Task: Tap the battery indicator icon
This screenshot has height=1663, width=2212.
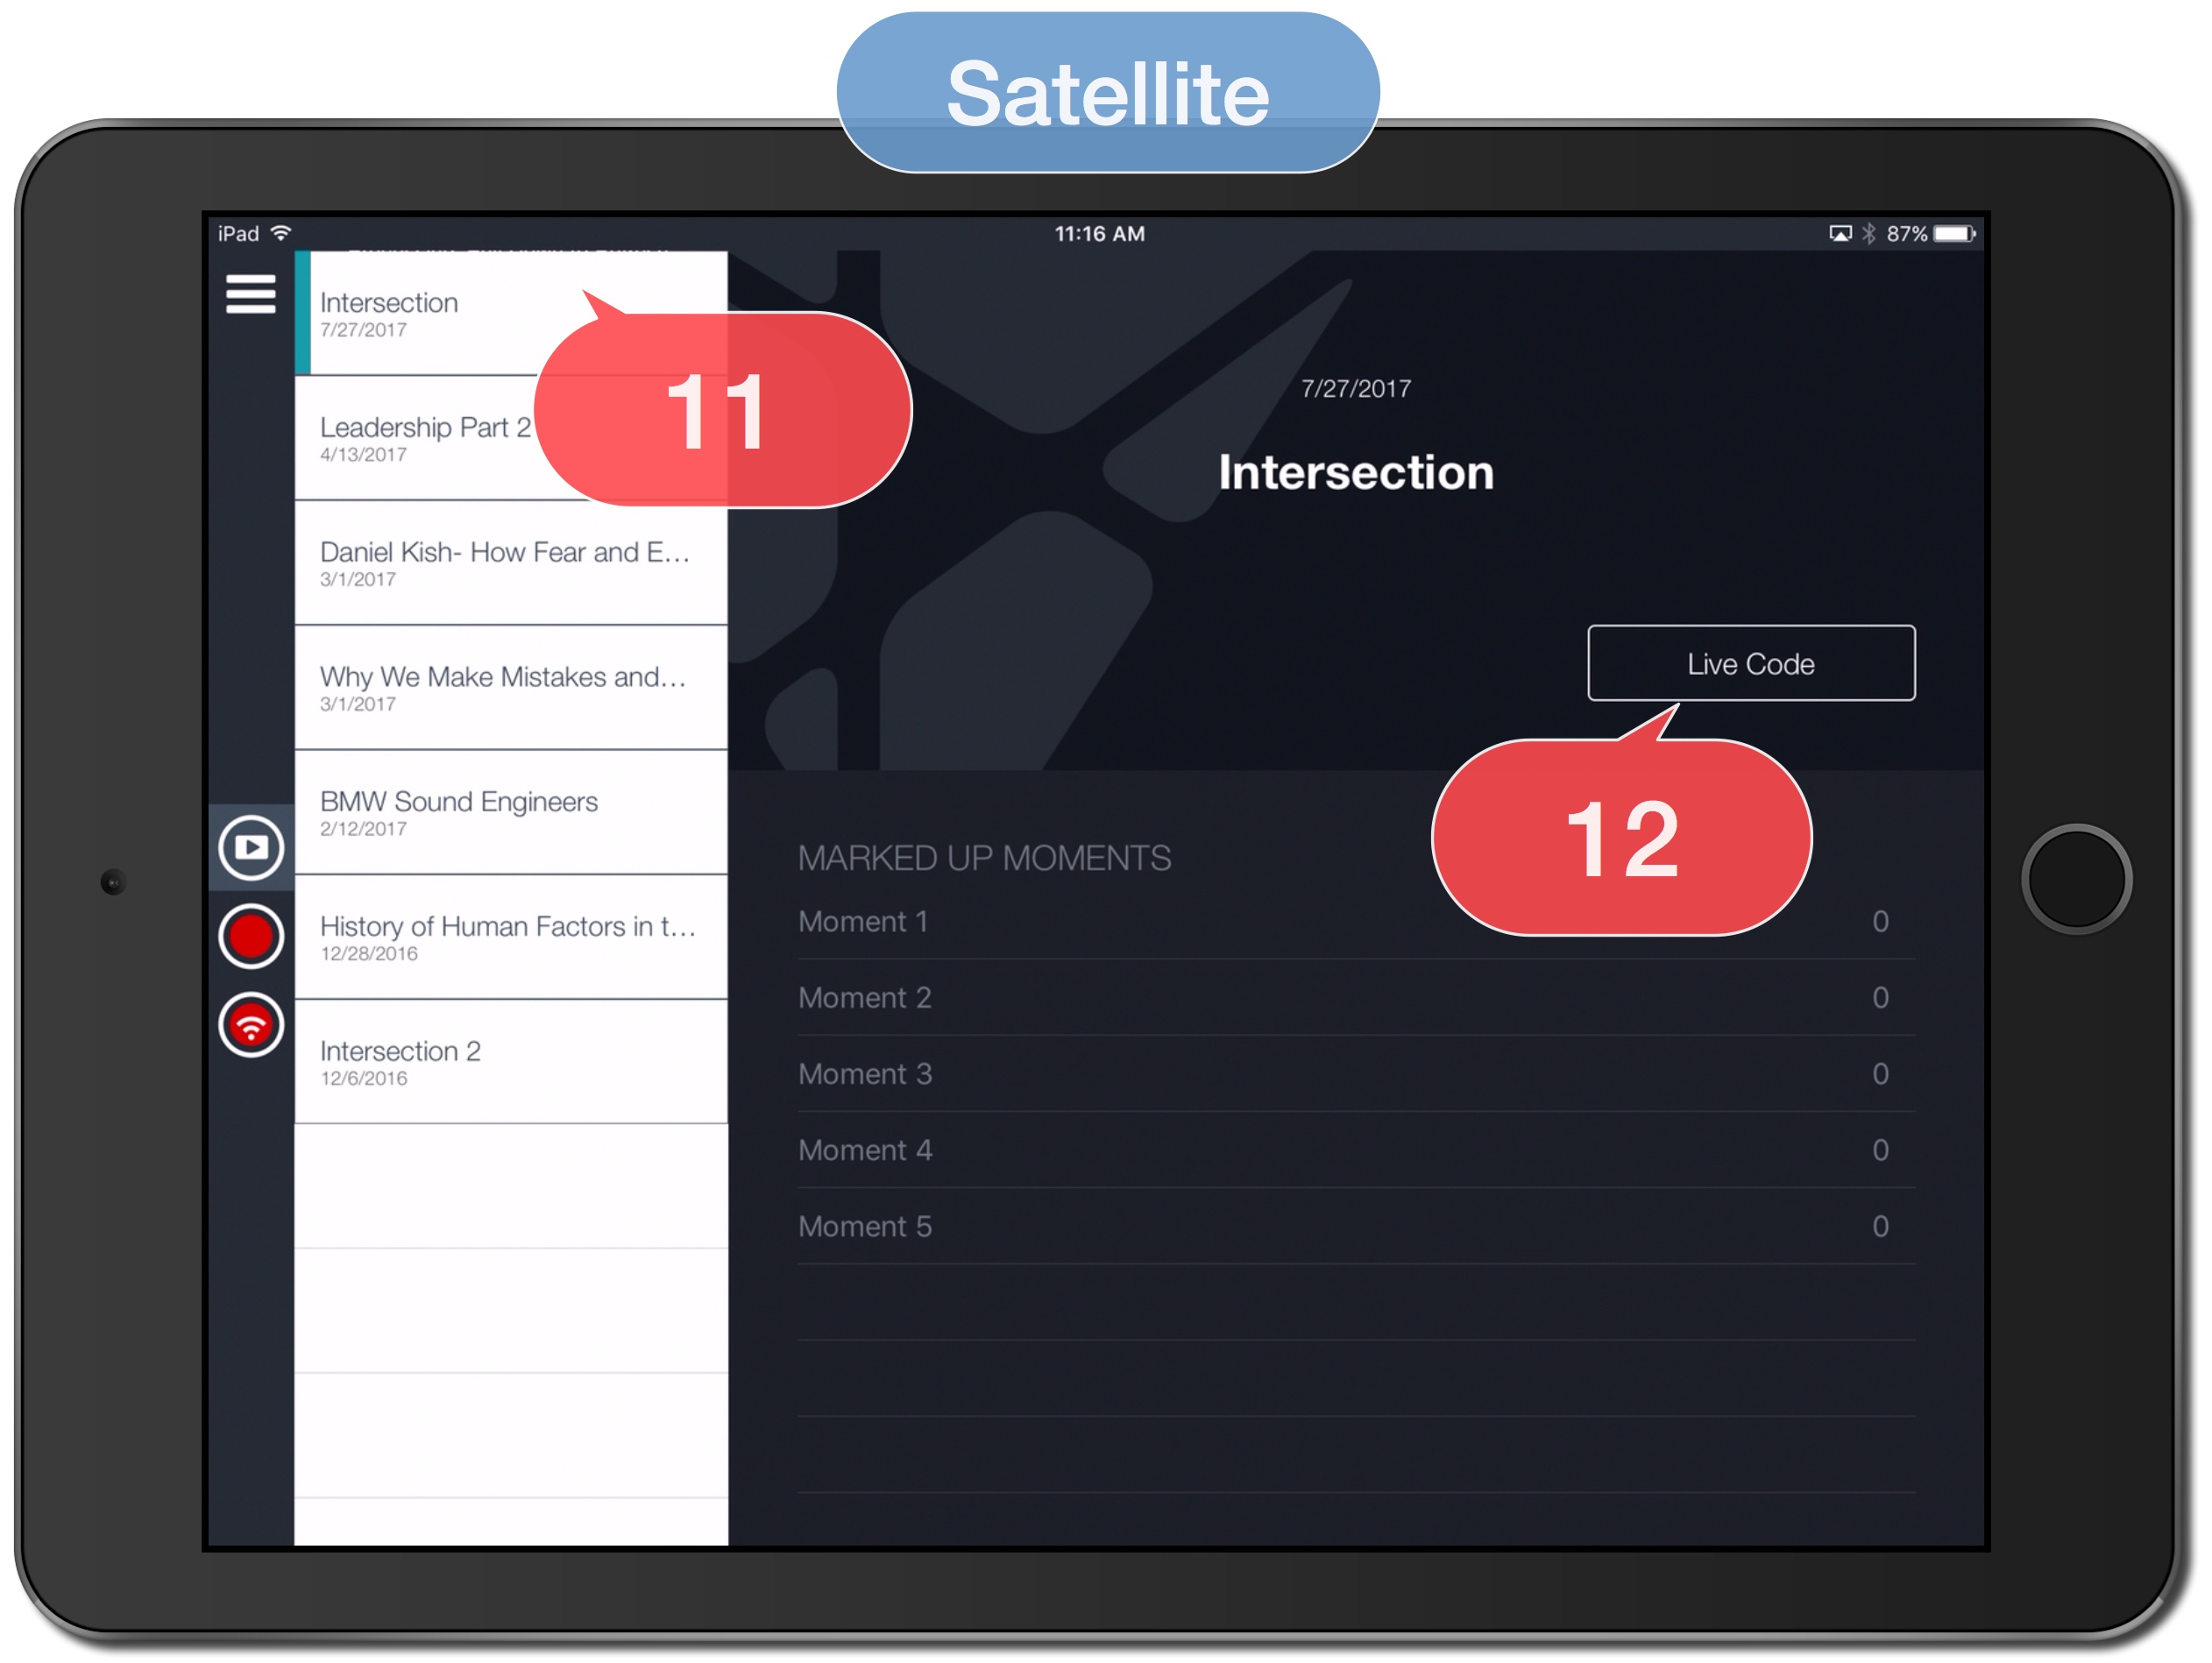Action: tap(1953, 234)
